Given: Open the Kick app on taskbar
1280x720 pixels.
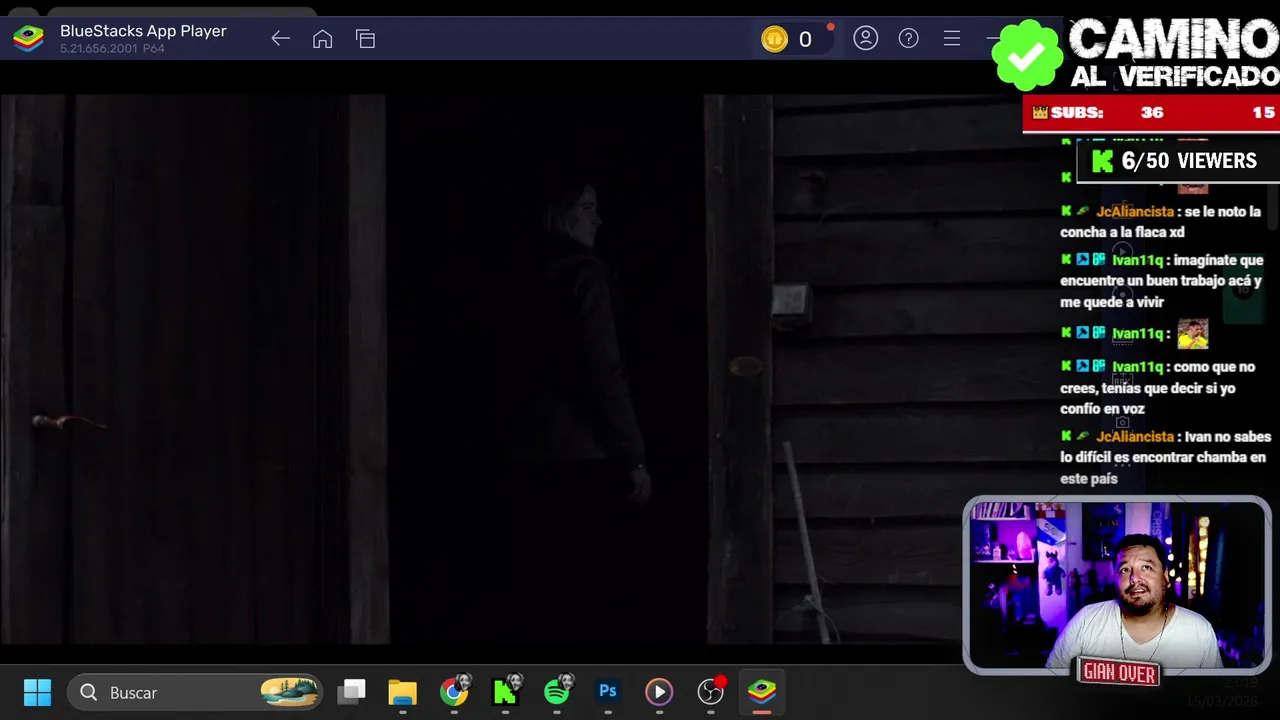Looking at the screenshot, I should point(506,691).
